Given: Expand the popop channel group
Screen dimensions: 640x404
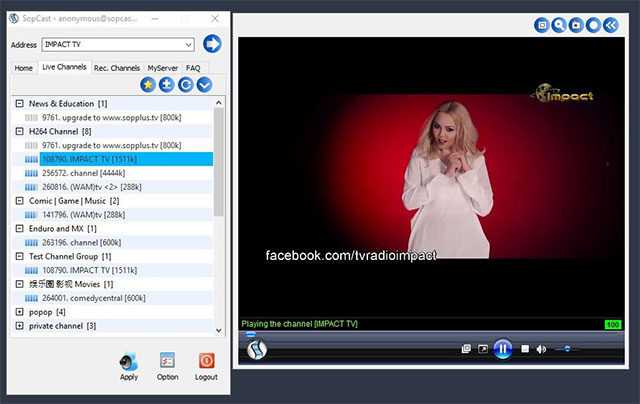Looking at the screenshot, I should [20, 312].
